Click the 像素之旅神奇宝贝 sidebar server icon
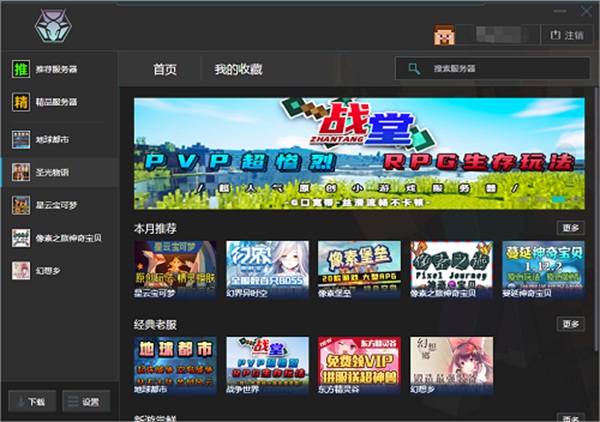This screenshot has height=422, width=600. coord(21,238)
